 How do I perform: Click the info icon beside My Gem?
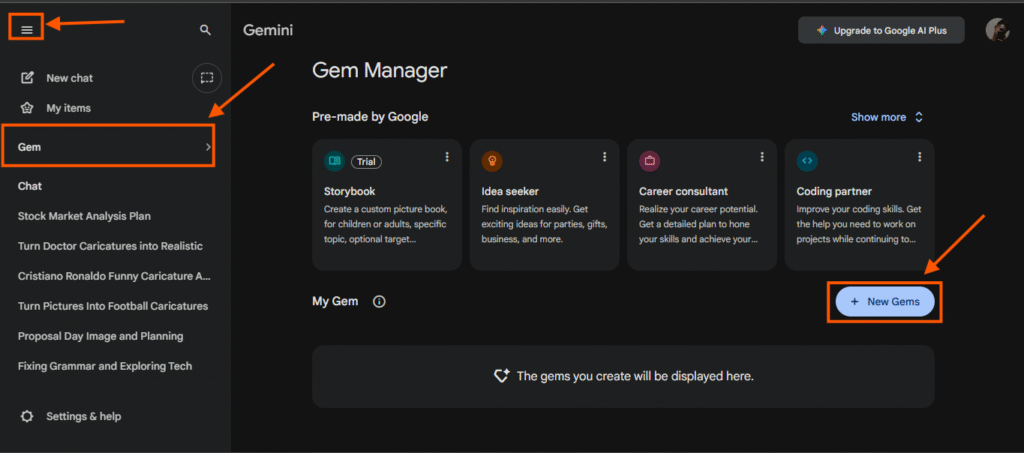379,302
